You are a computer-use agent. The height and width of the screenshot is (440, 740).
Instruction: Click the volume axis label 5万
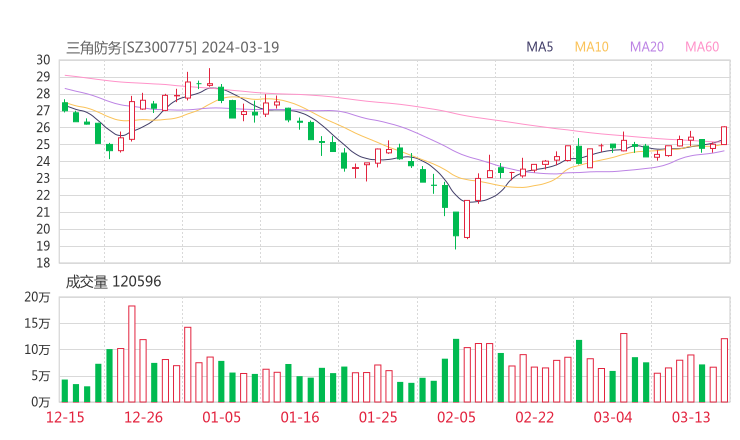pos(41,376)
